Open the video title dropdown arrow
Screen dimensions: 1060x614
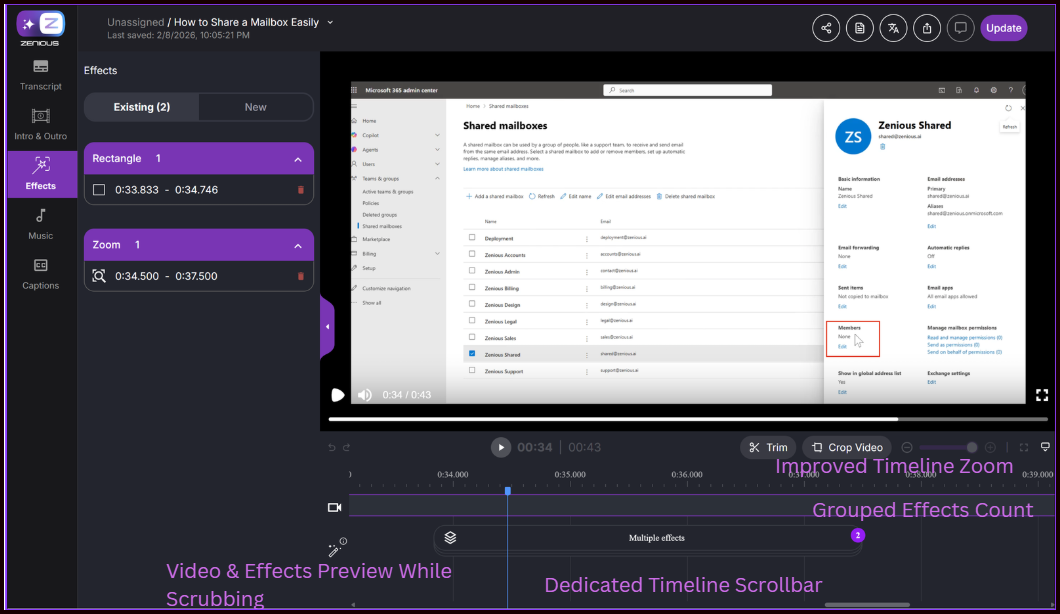pos(331,22)
